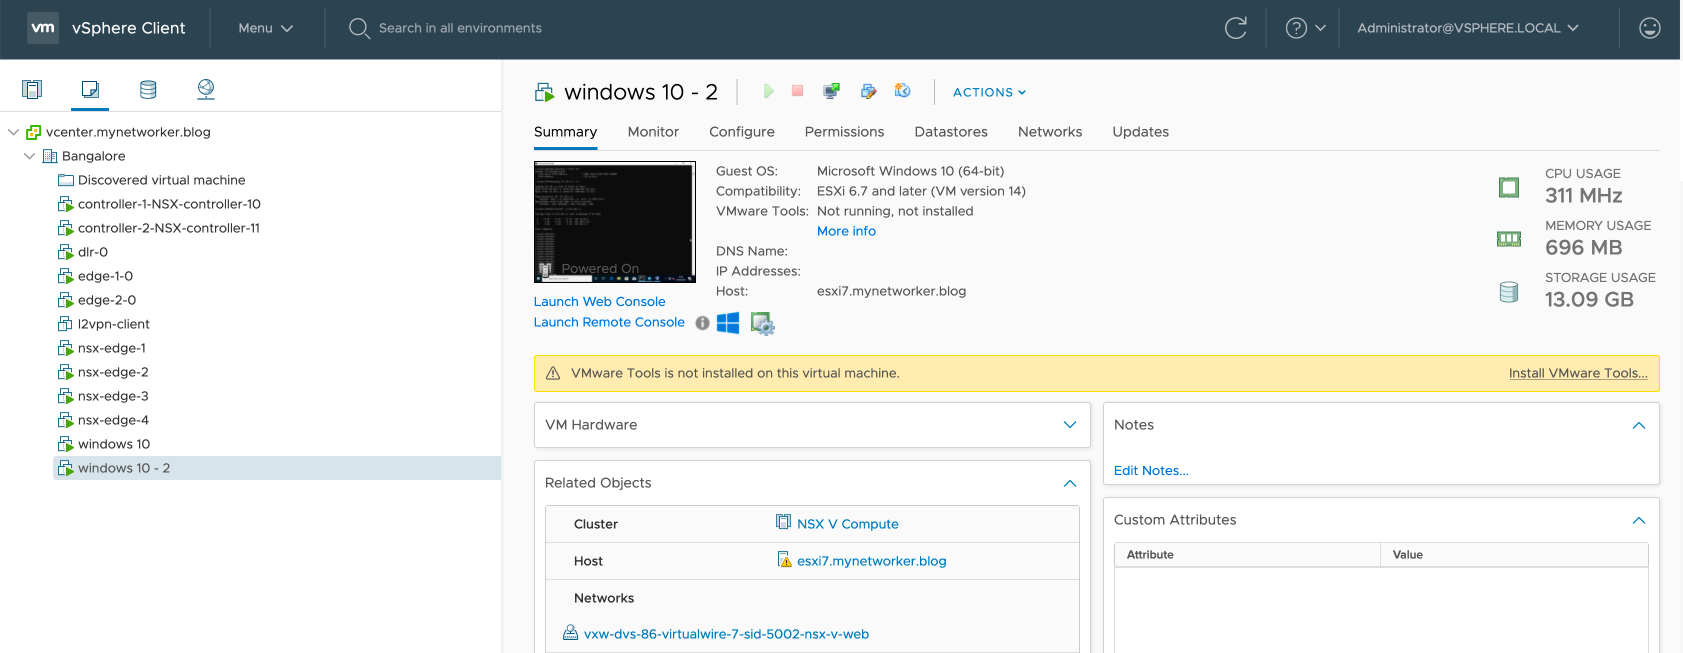This screenshot has height=653, width=1683.
Task: Expand the VM Hardware panel
Action: tap(1070, 425)
